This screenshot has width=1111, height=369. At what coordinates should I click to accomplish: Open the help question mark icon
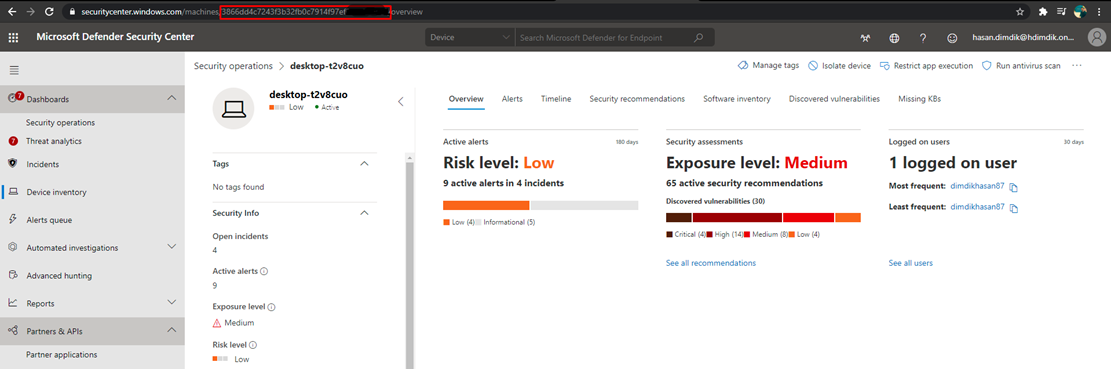click(923, 38)
